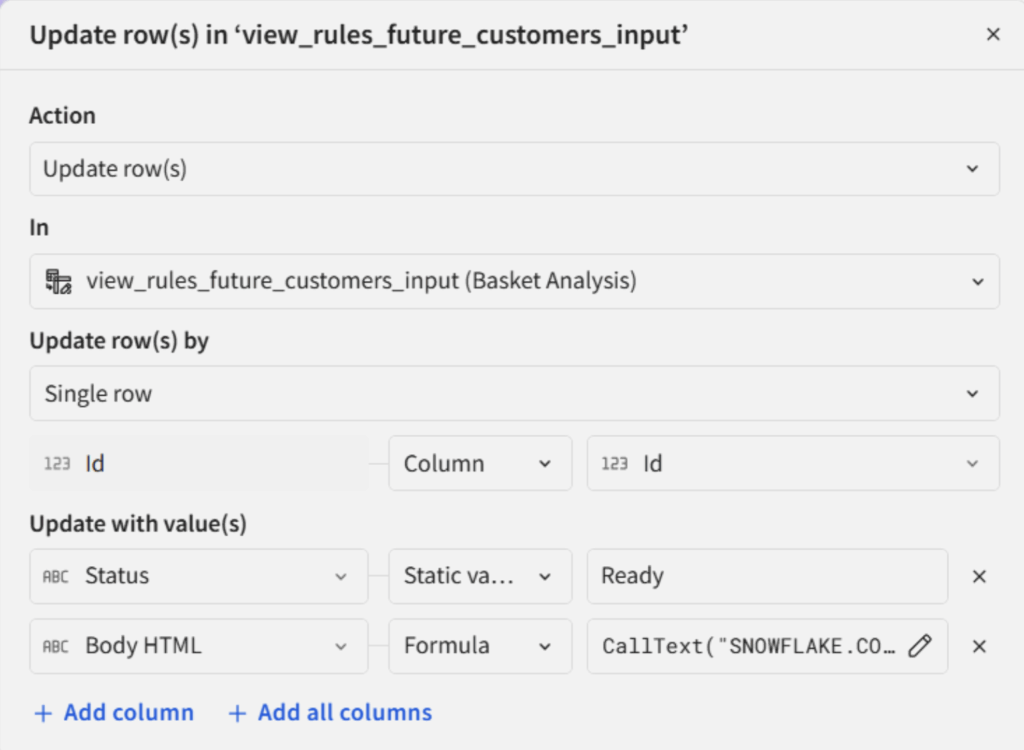
Task: Open the Body HTML column selector
Action: pyautogui.click(x=198, y=646)
